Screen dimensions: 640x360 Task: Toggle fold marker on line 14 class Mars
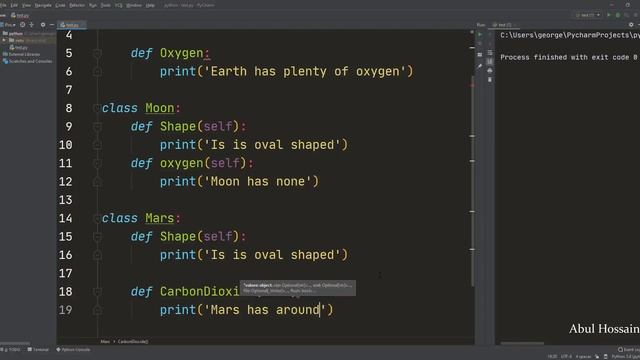97,218
